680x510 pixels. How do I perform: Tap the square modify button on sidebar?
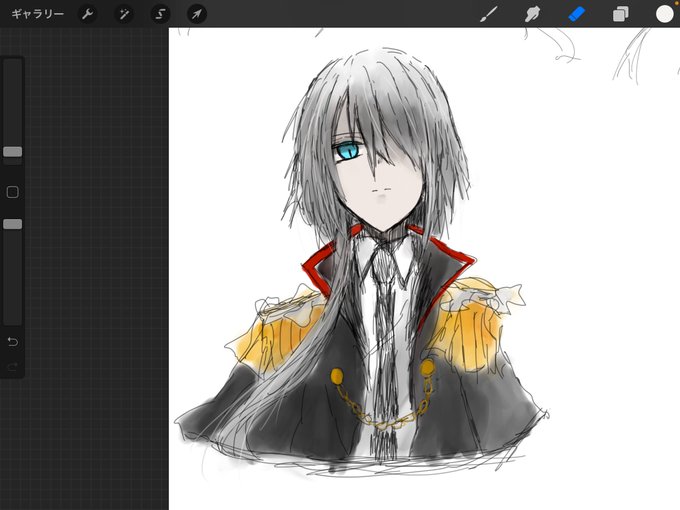coord(13,192)
